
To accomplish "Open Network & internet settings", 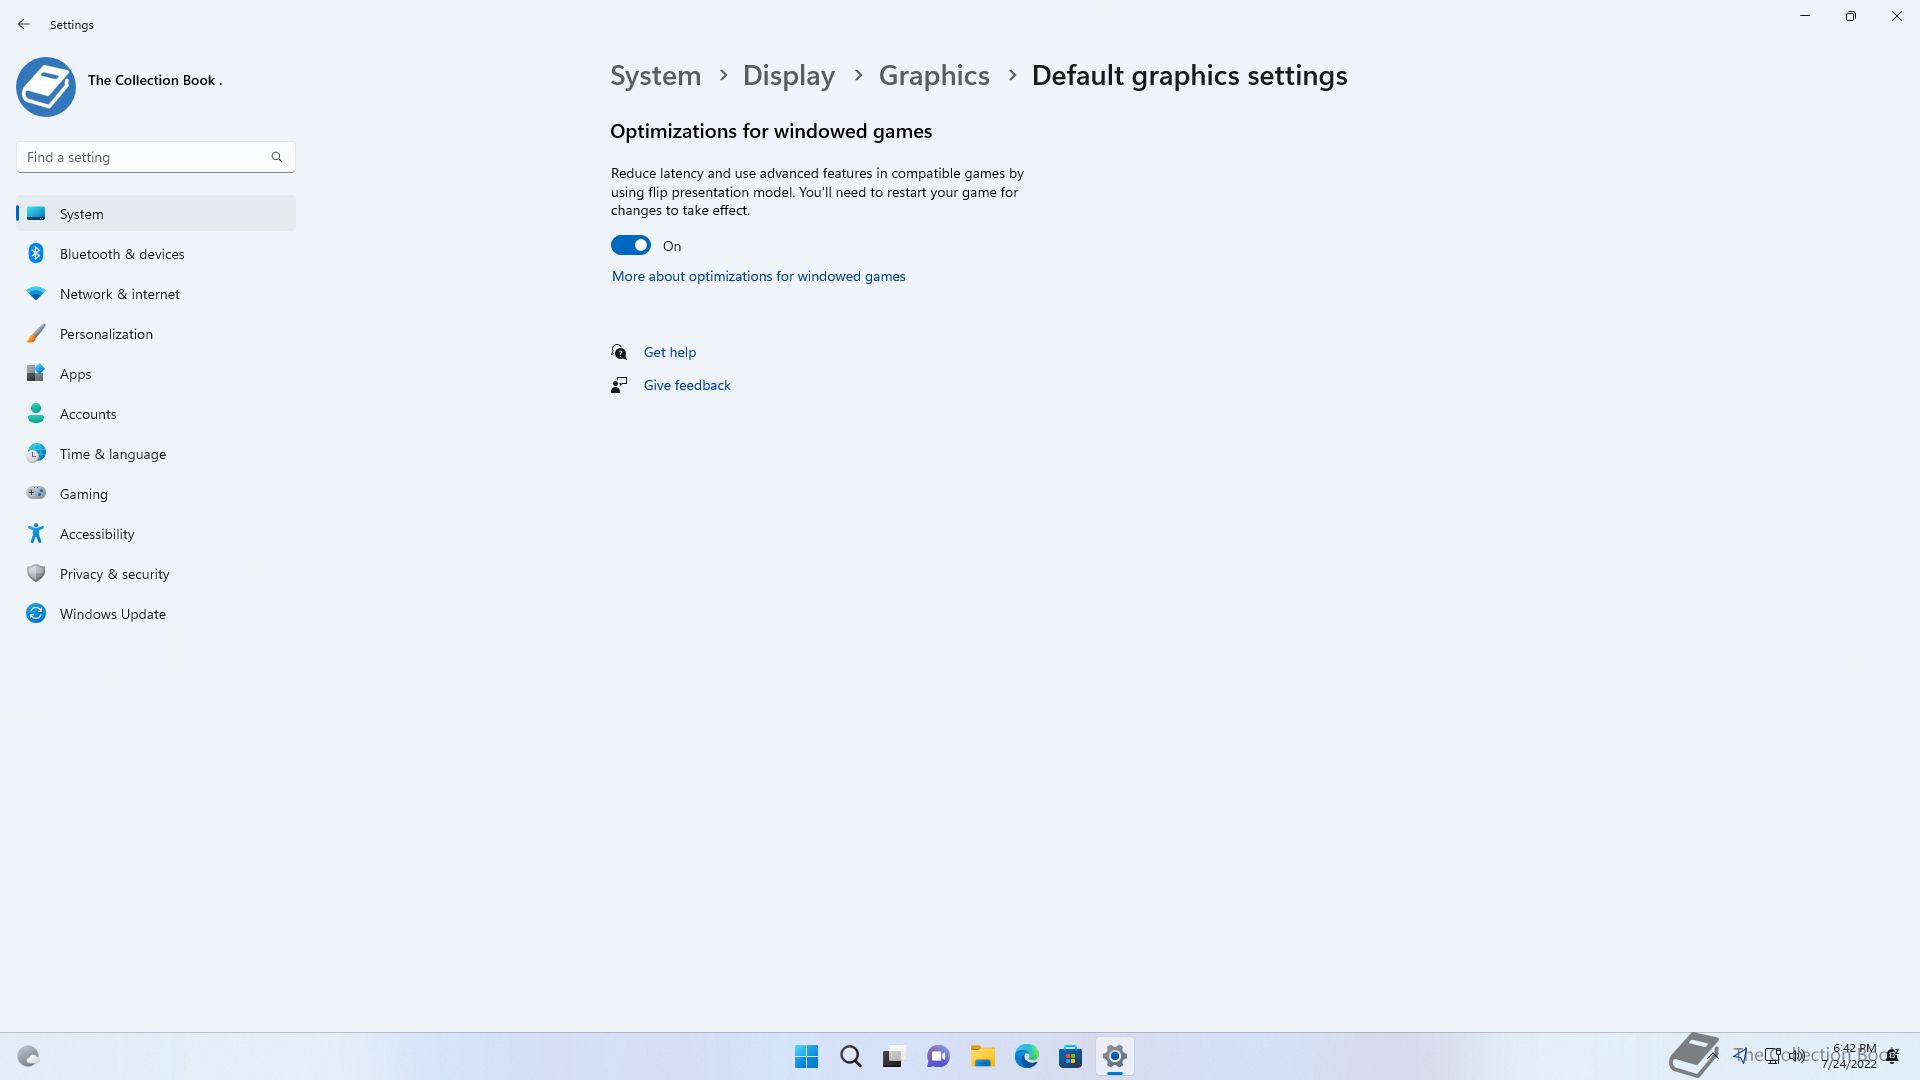I will [x=156, y=294].
